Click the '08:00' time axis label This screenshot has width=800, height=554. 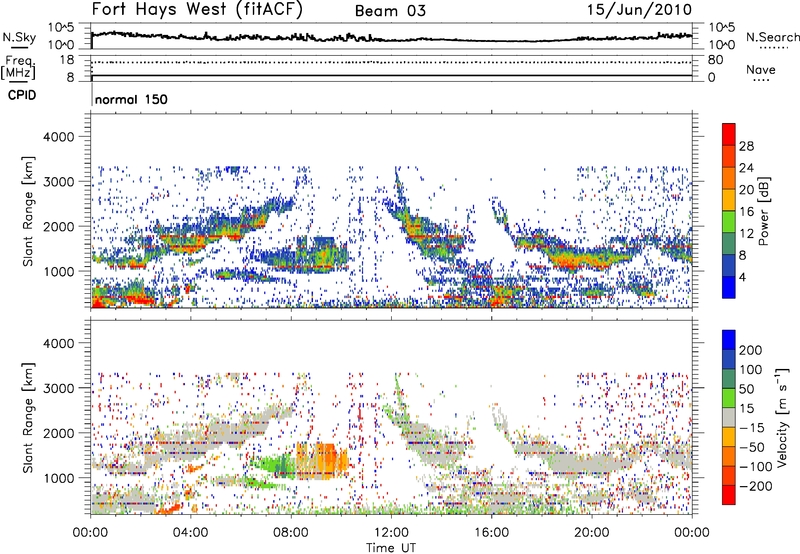(291, 533)
